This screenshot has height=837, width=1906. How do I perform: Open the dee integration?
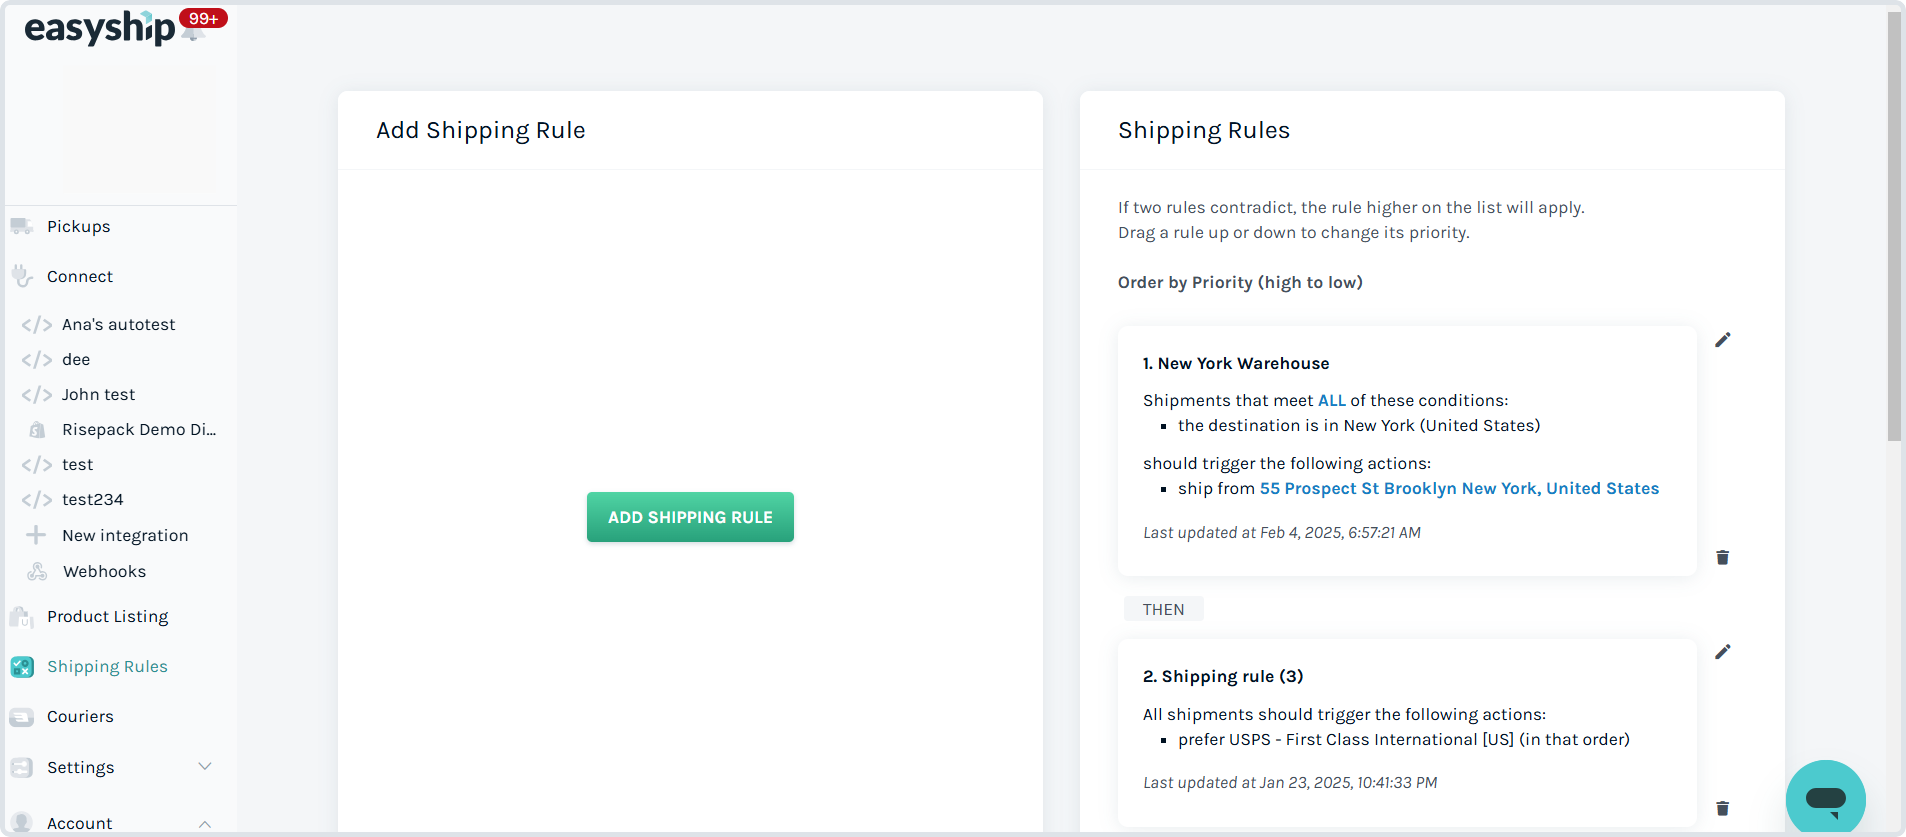(x=76, y=359)
